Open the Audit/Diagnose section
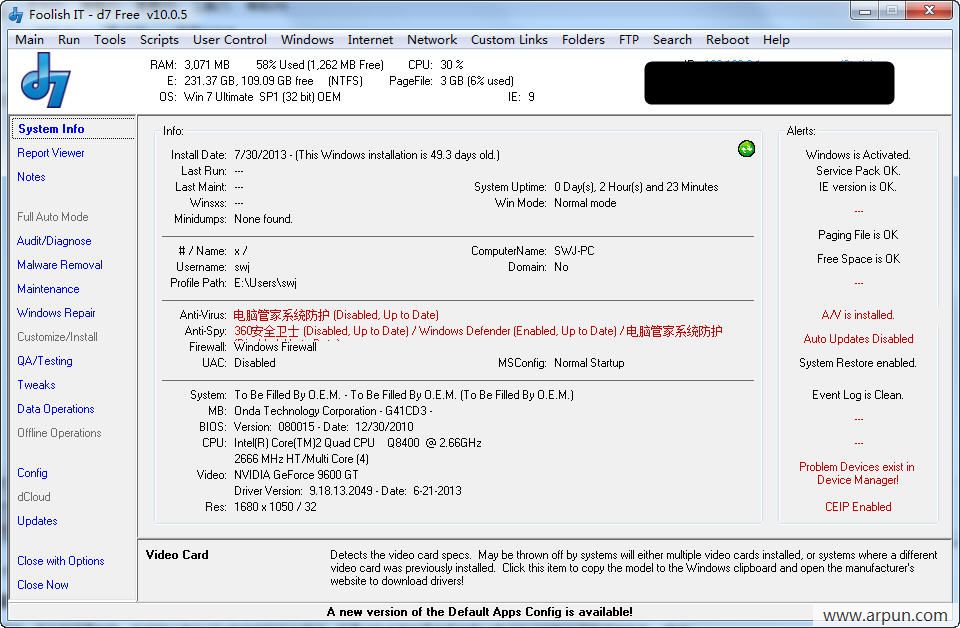The height and width of the screenshot is (628, 960). (x=54, y=241)
